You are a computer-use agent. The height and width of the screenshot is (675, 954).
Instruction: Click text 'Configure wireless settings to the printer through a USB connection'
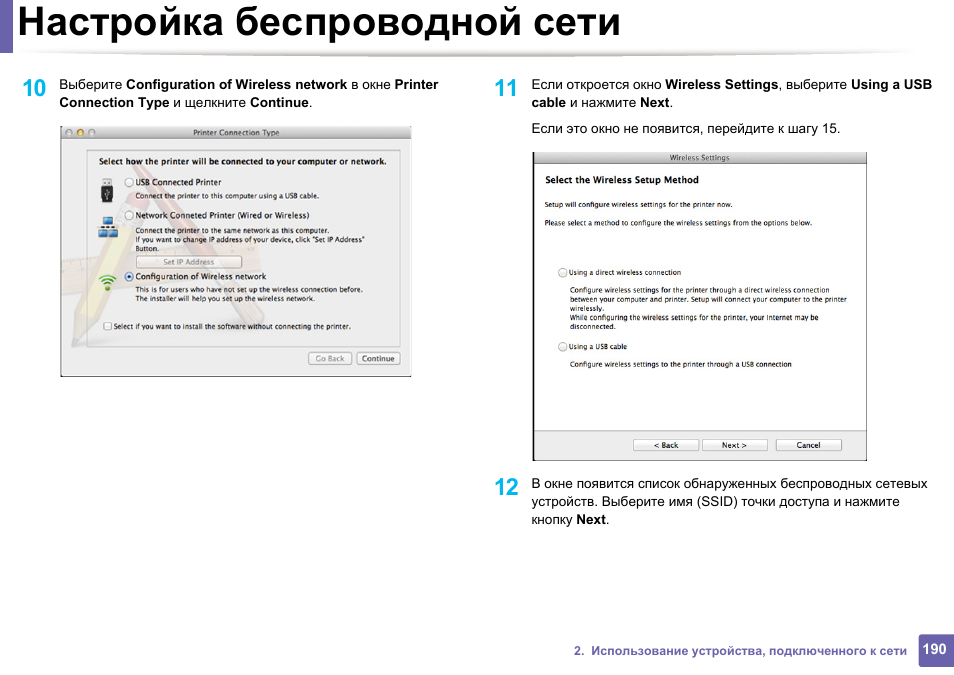point(680,365)
